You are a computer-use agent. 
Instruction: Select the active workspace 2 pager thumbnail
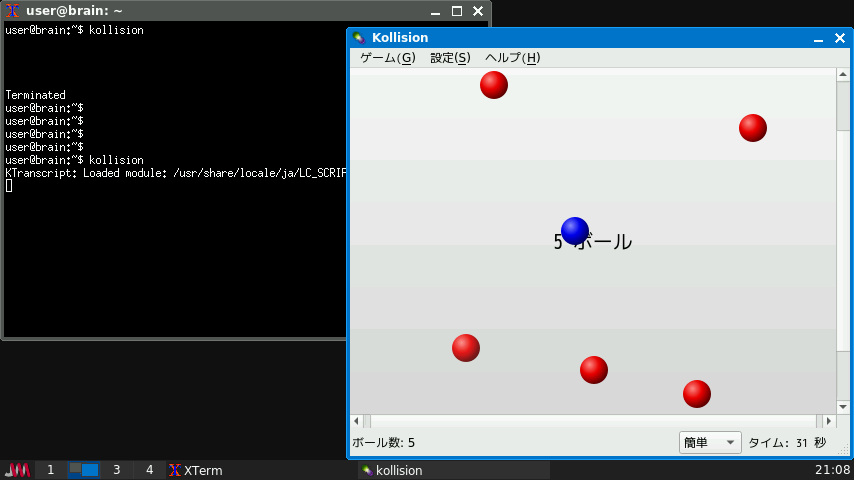pyautogui.click(x=83, y=470)
